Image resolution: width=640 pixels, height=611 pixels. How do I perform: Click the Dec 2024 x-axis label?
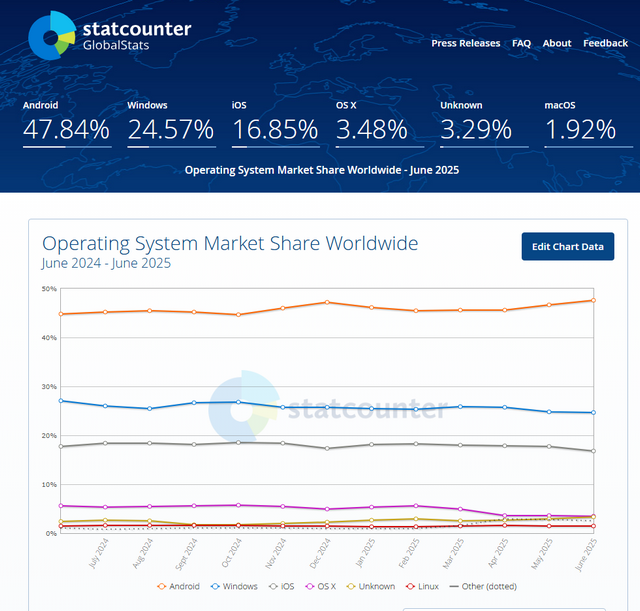[320, 553]
